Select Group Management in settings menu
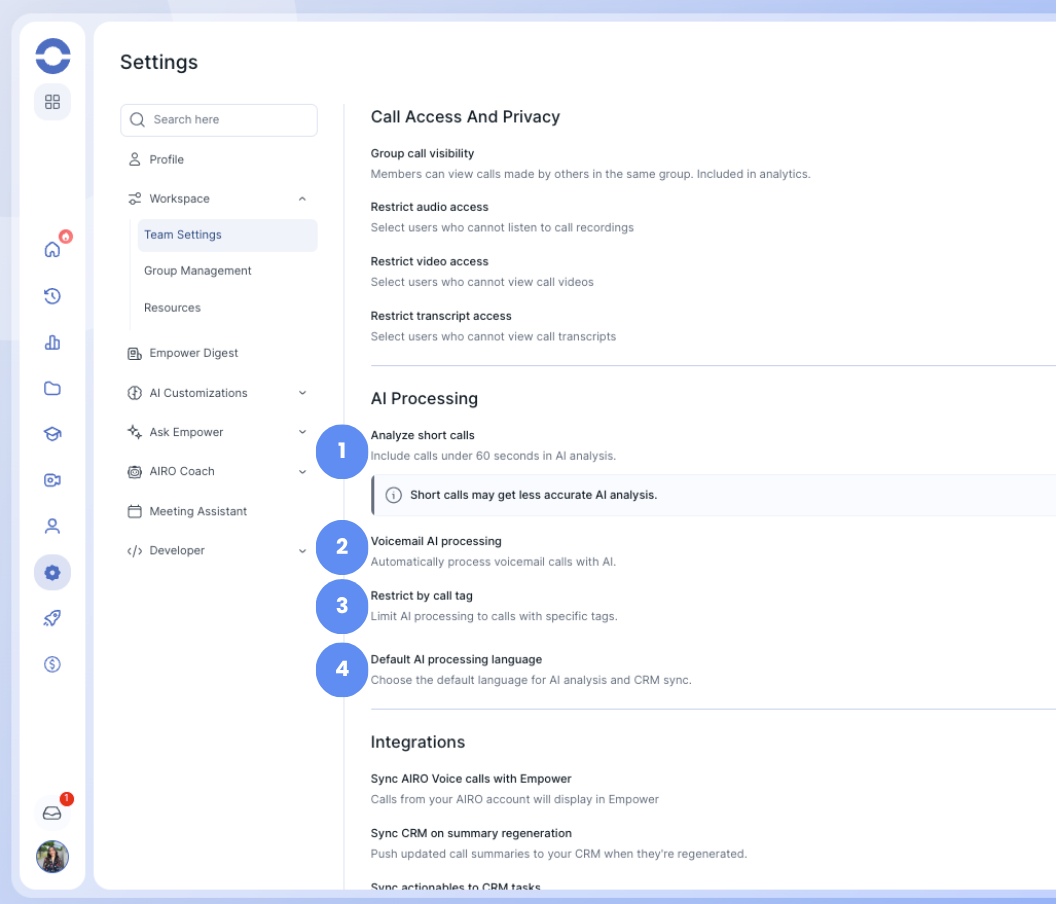Image resolution: width=1057 pixels, height=904 pixels. tap(198, 271)
